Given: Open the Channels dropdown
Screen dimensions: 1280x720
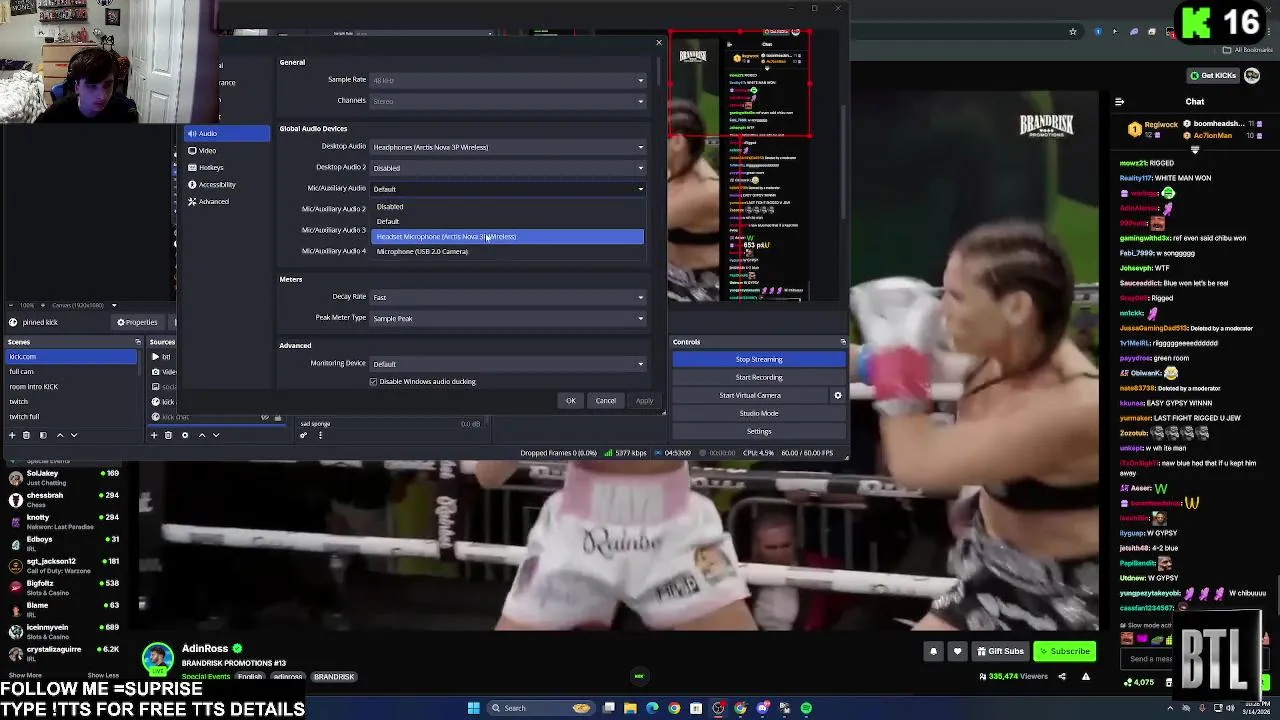Looking at the screenshot, I should point(508,101).
